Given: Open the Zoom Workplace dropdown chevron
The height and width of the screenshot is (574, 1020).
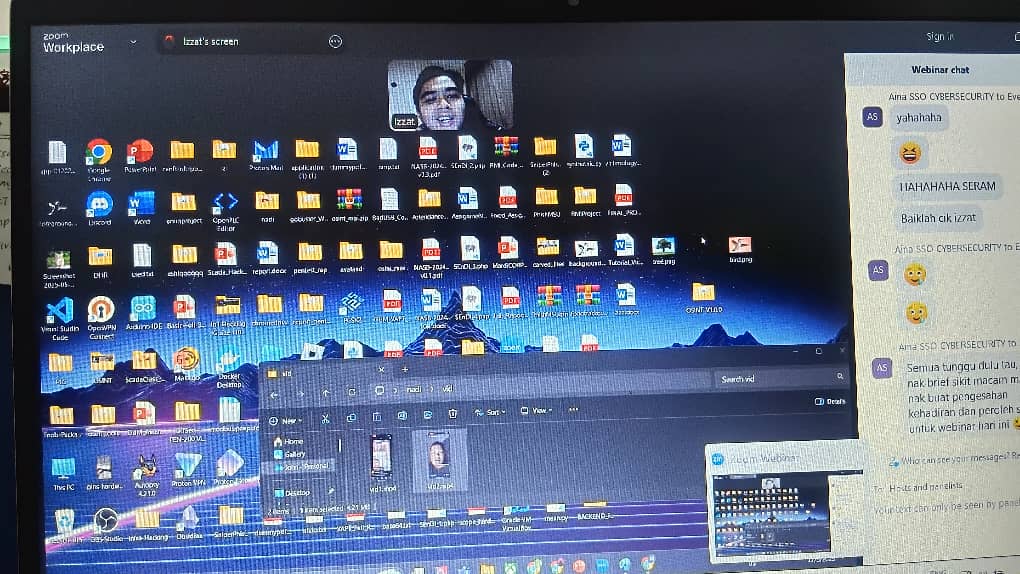Looking at the screenshot, I should coord(133,42).
